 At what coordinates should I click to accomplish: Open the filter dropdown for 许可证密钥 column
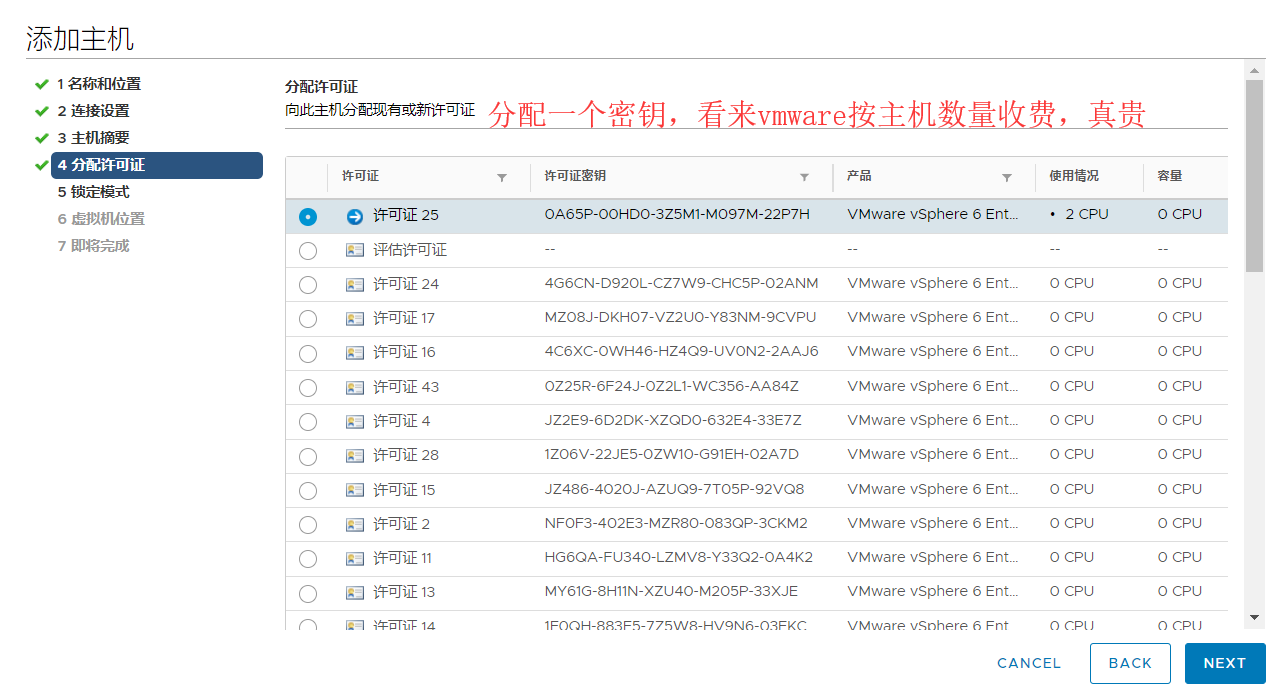[804, 177]
